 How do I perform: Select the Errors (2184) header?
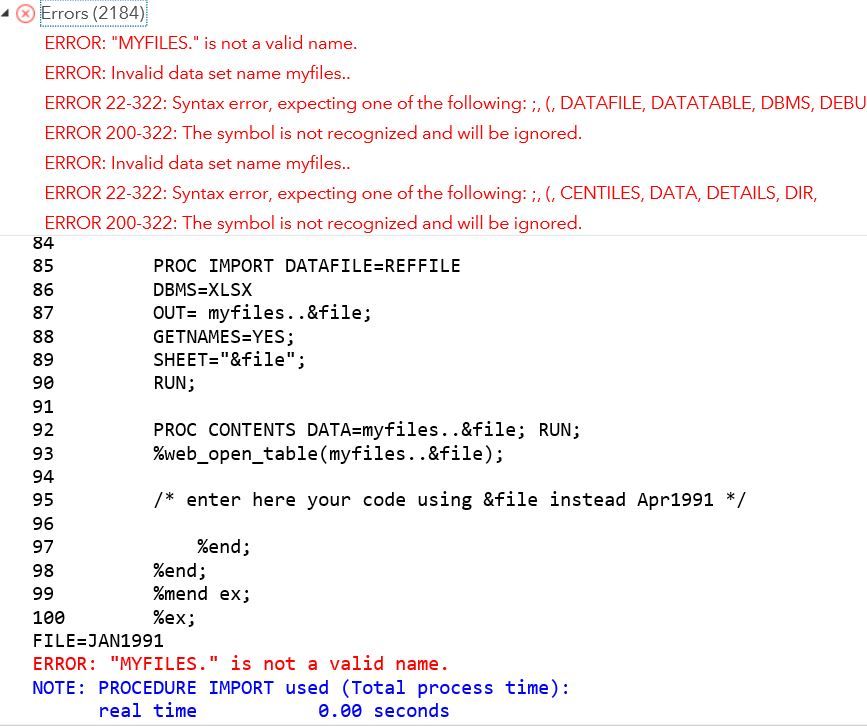(x=93, y=13)
